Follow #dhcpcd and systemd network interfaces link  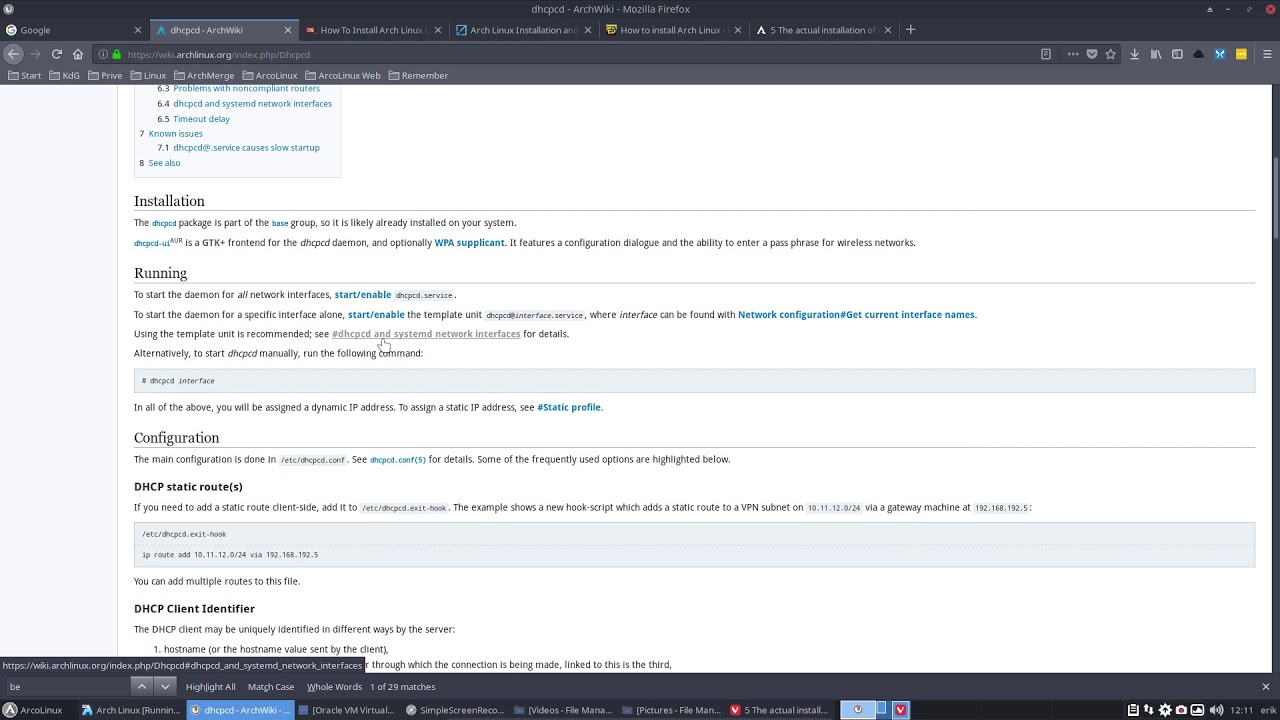point(426,334)
